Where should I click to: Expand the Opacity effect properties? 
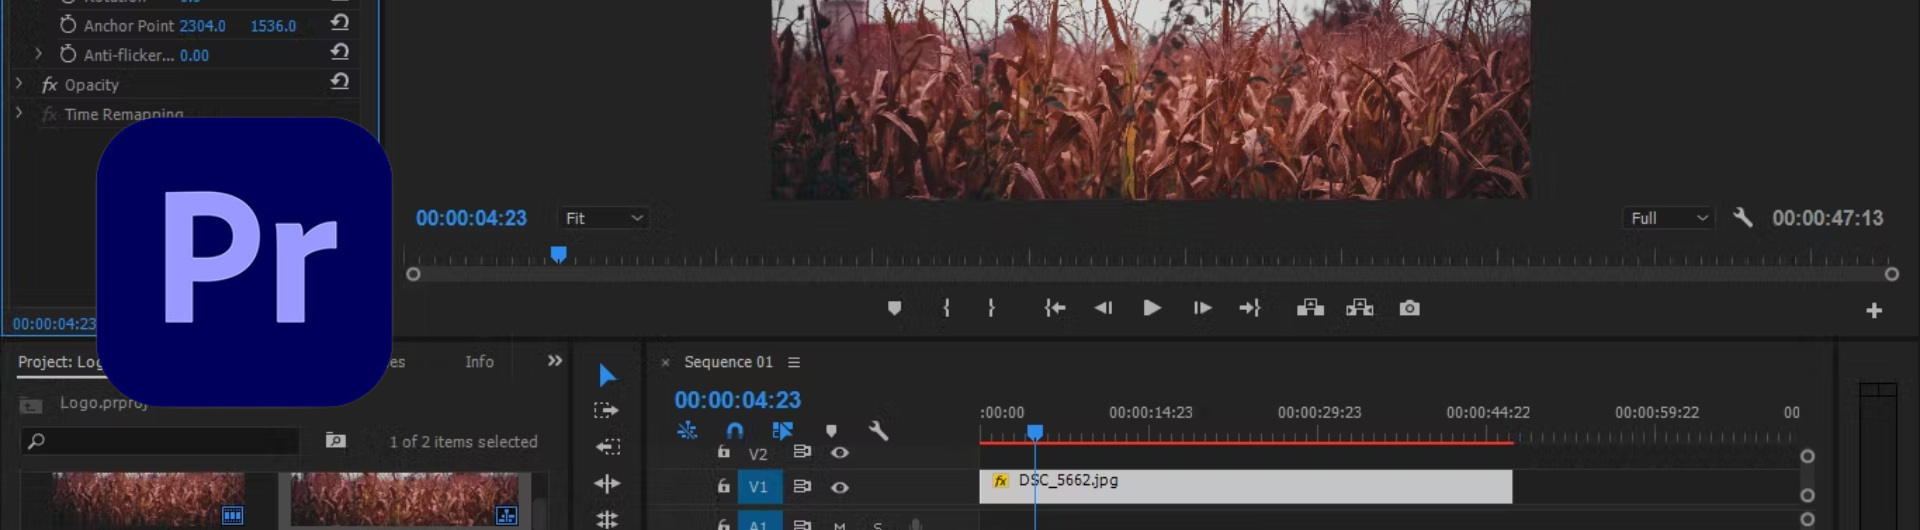tap(19, 84)
